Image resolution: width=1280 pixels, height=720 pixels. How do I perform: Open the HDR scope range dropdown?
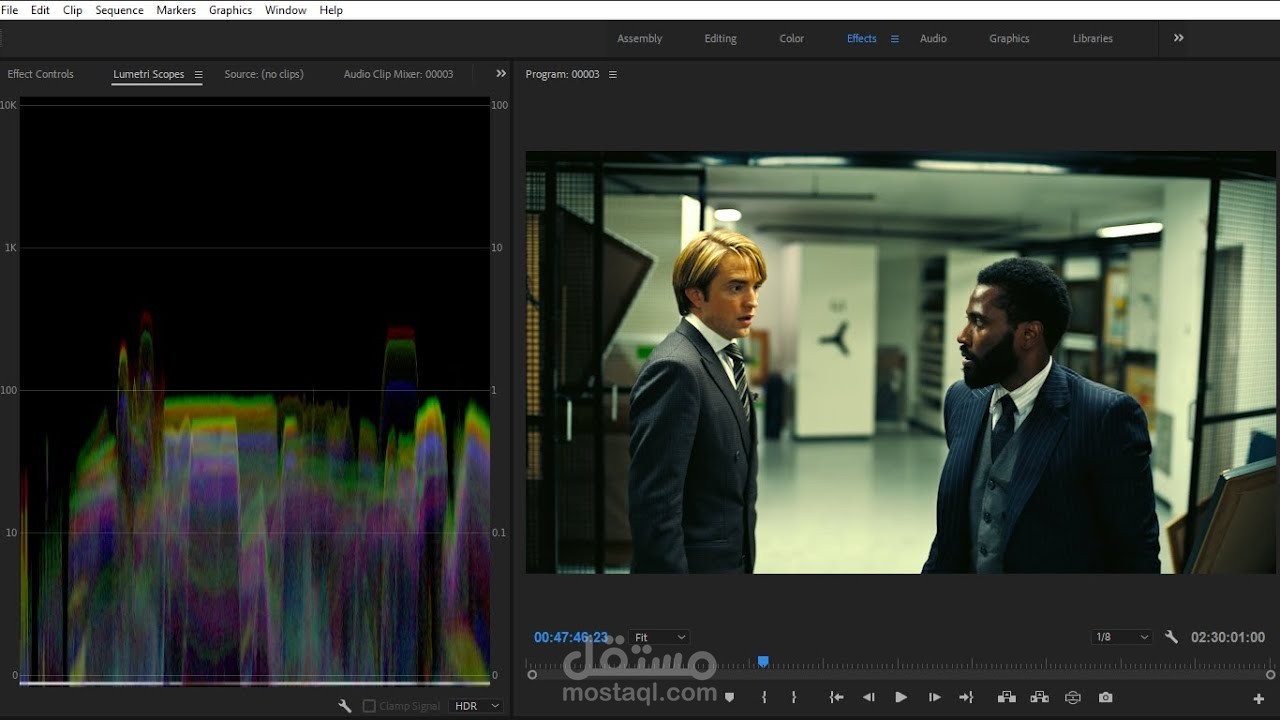point(476,706)
